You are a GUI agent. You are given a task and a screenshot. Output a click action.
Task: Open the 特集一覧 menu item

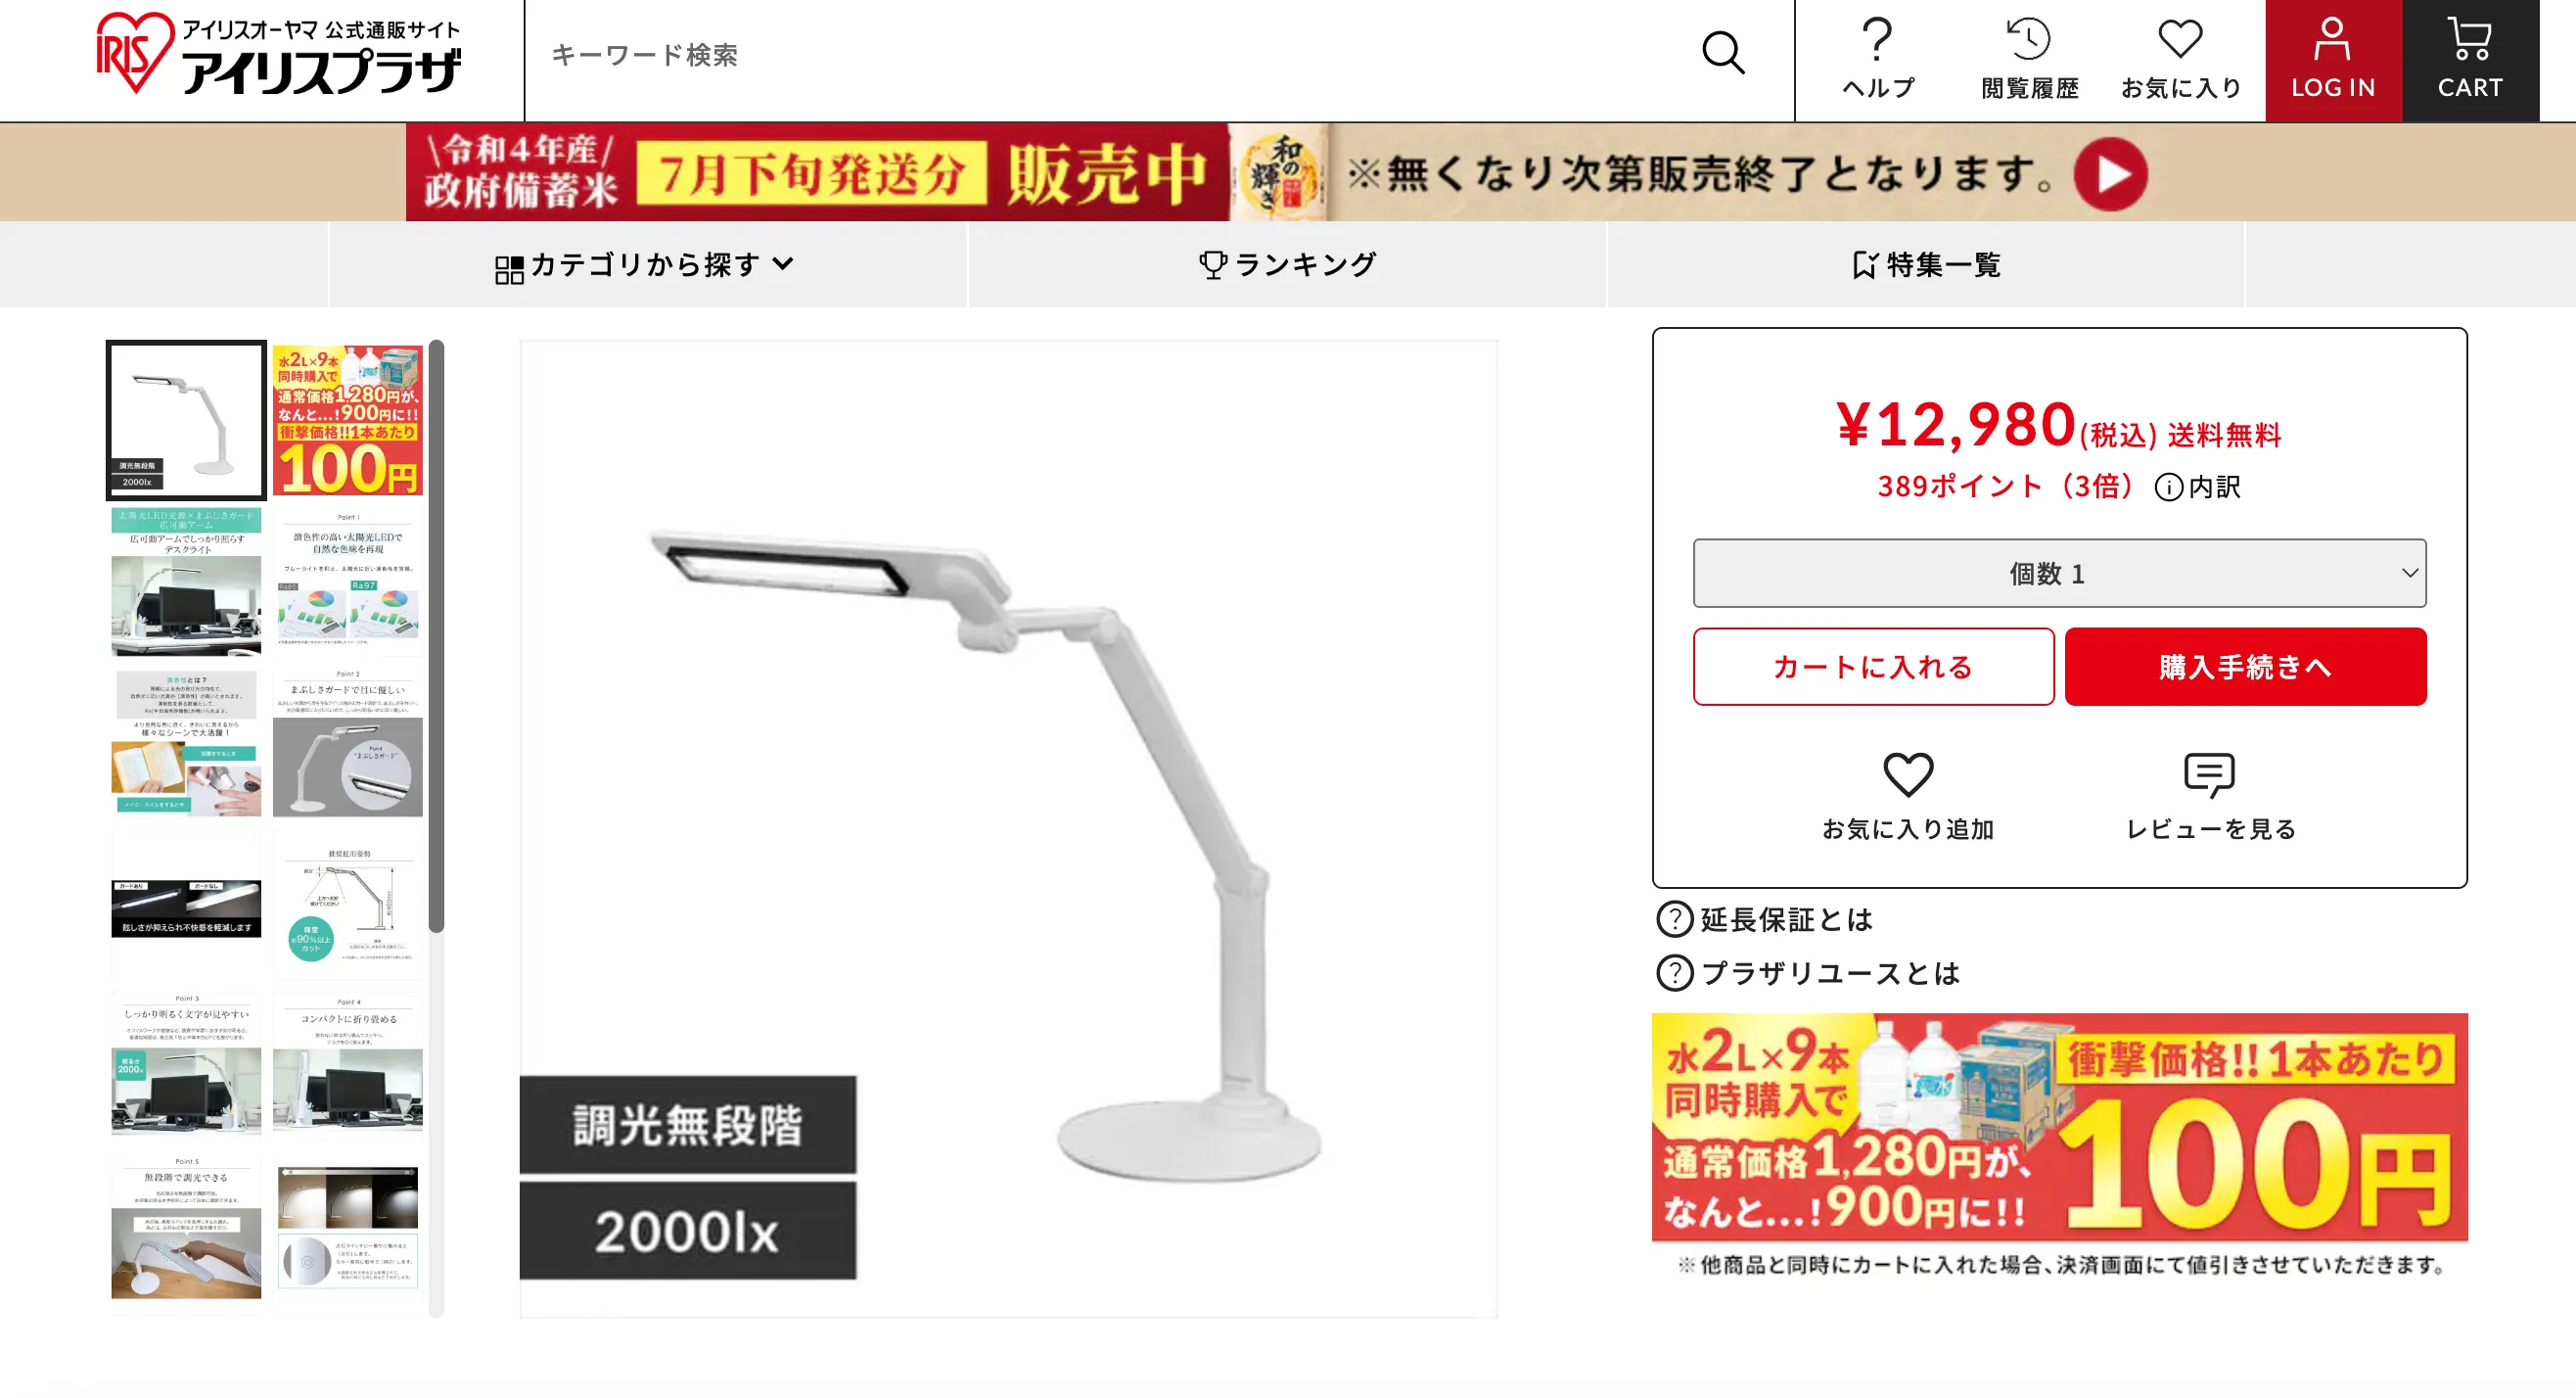(x=1926, y=265)
